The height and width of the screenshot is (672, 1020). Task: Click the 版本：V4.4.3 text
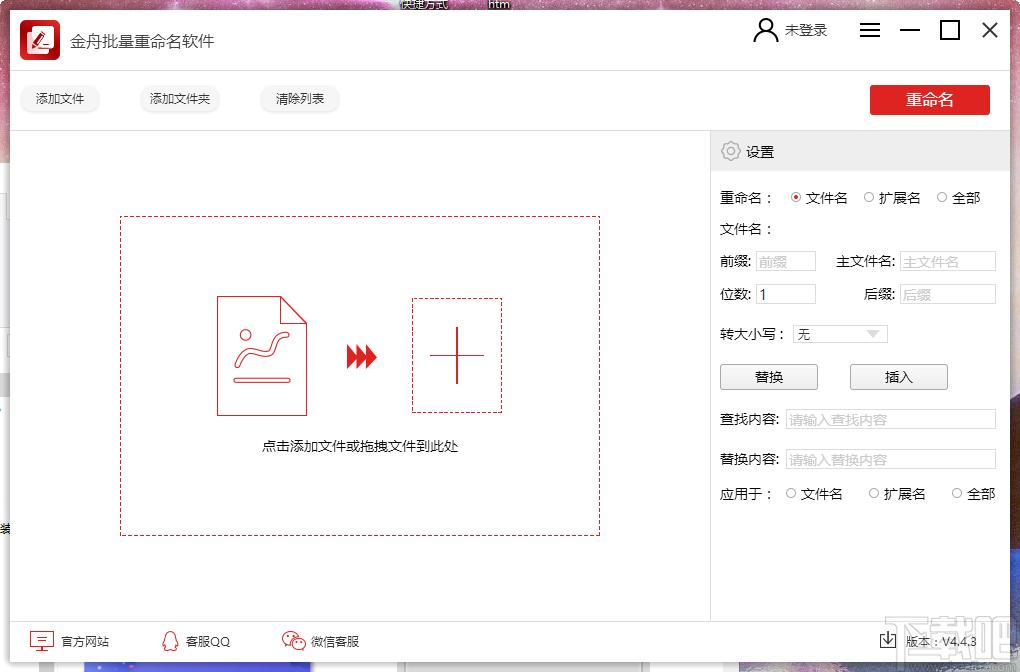click(x=941, y=641)
